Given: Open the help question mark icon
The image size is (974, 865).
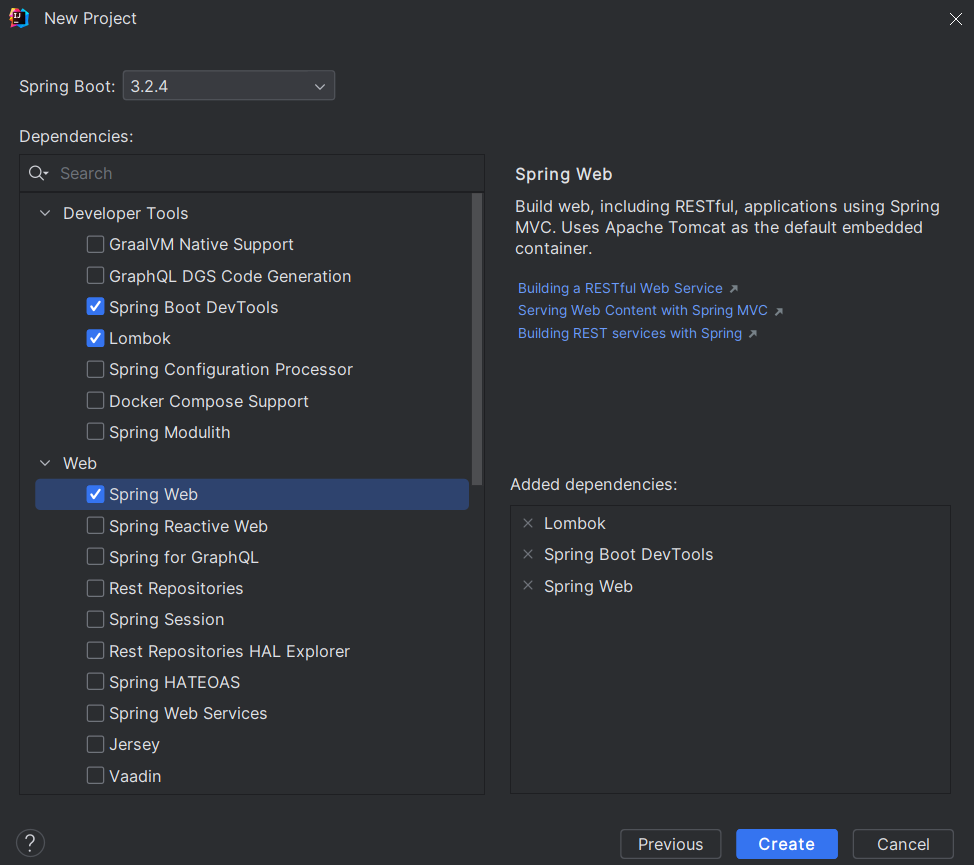Looking at the screenshot, I should point(31,842).
